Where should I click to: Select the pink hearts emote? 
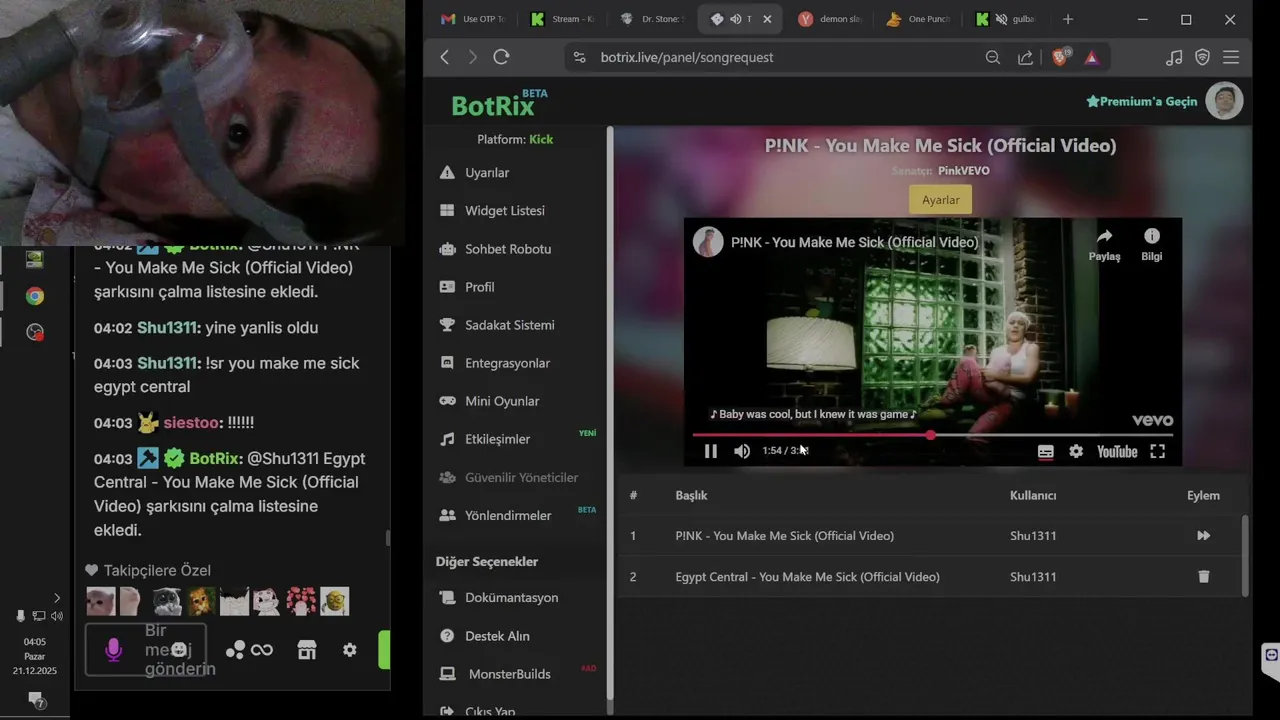pyautogui.click(x=301, y=601)
